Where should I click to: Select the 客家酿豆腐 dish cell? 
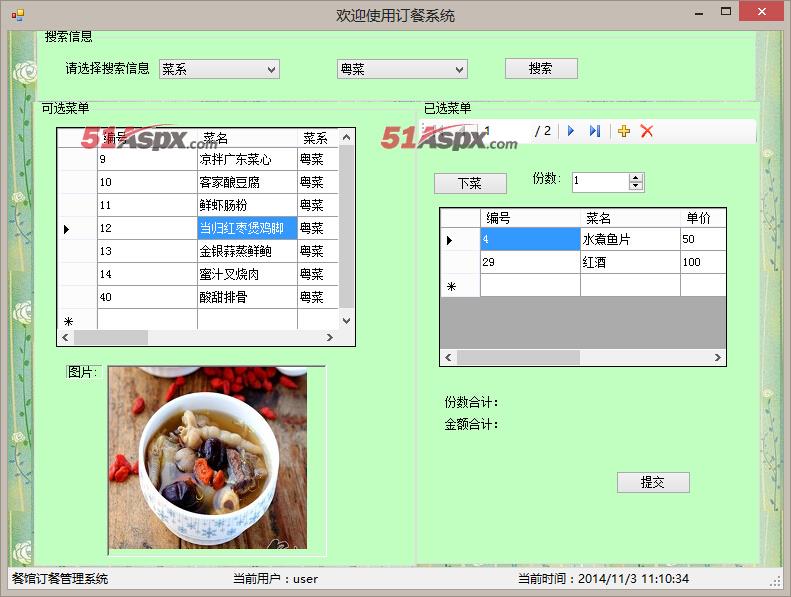247,182
